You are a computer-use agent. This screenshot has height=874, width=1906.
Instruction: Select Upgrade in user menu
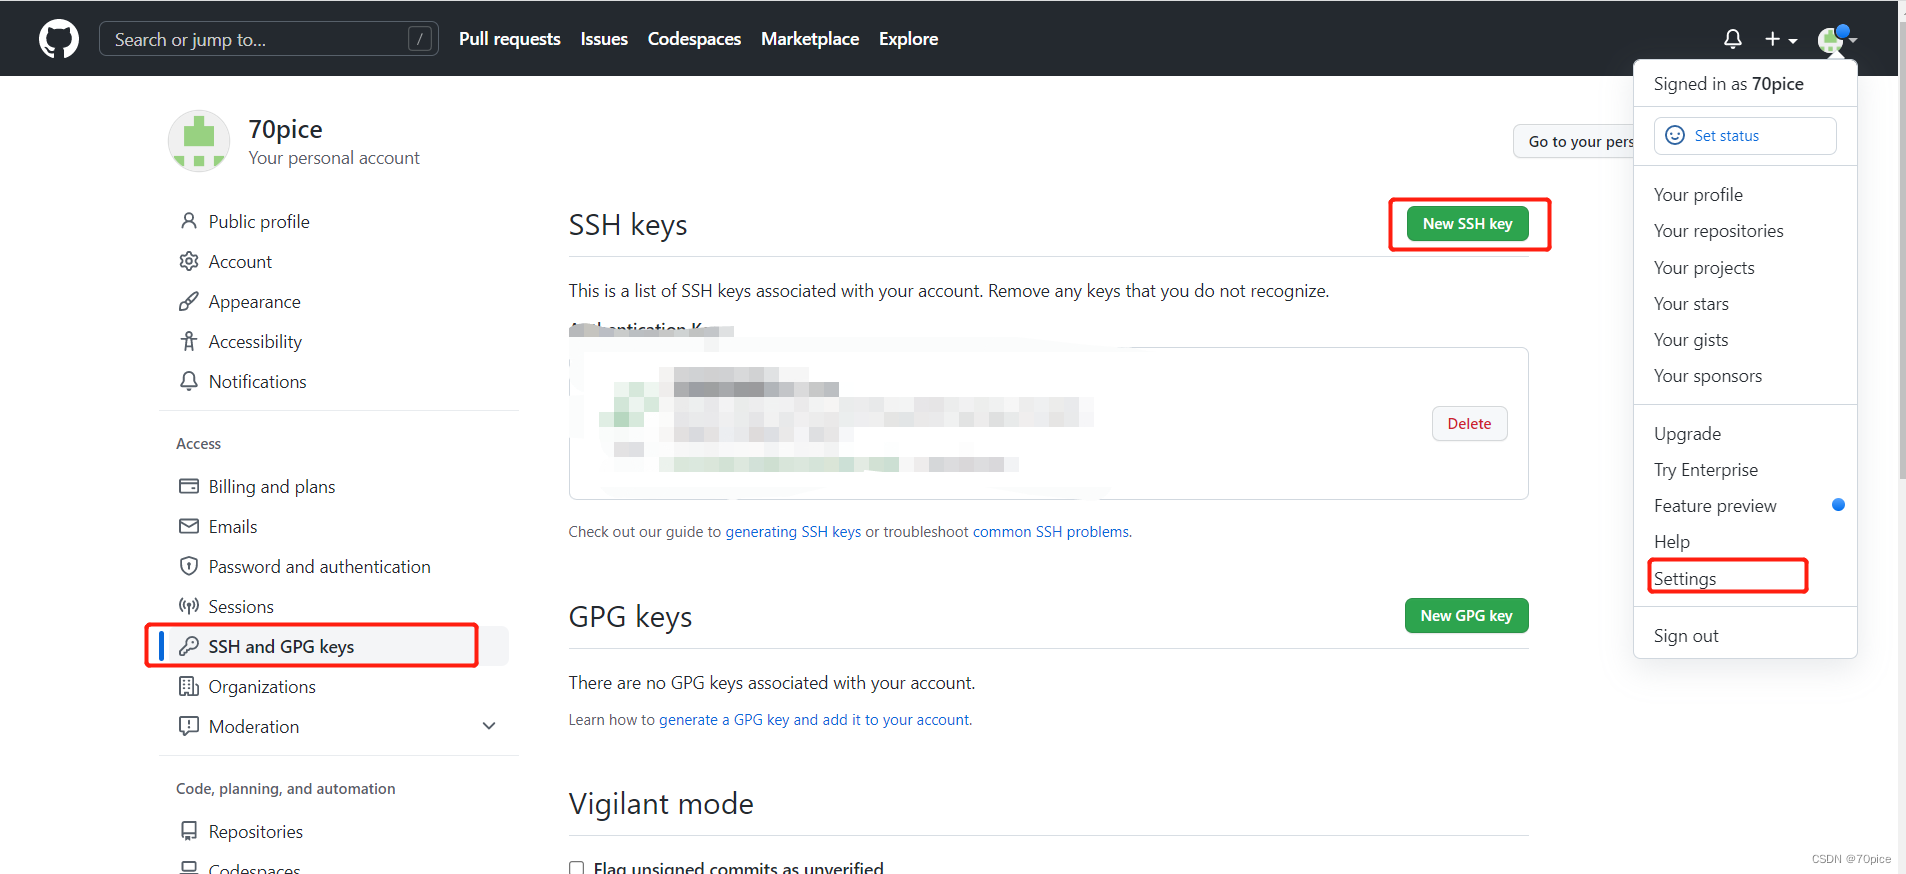coord(1687,434)
